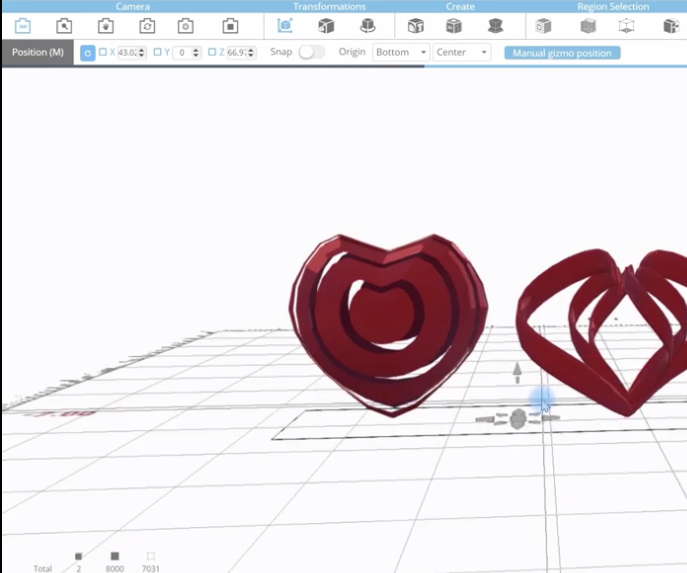687x573 pixels.
Task: Select the rightmost Region Selection cube icon
Action: pos(671,26)
